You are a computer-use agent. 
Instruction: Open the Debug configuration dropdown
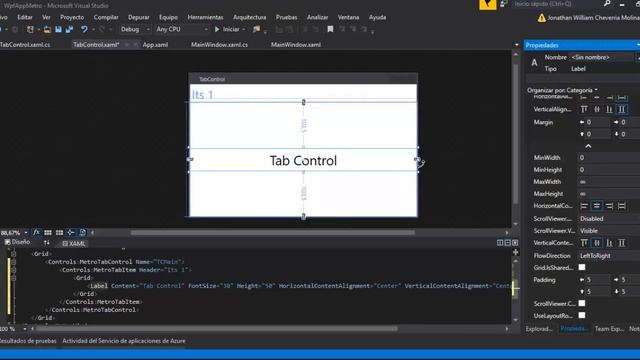pyautogui.click(x=135, y=29)
